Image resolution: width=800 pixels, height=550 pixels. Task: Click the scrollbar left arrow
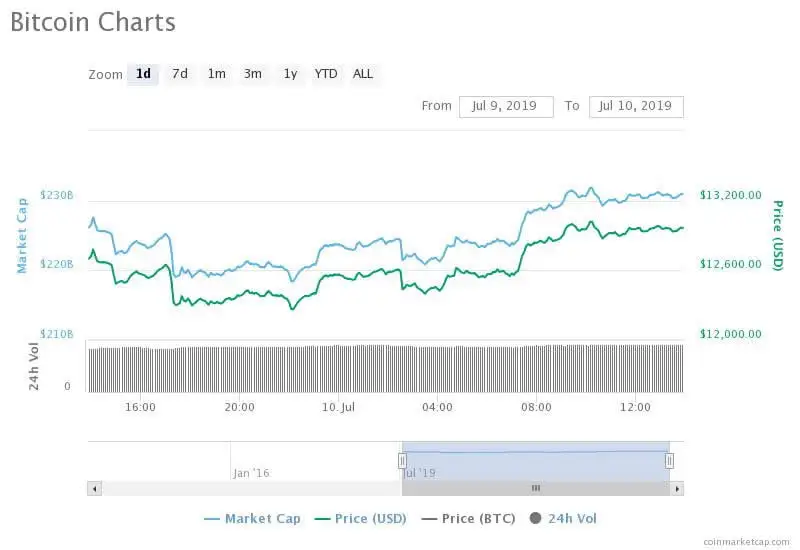pos(94,488)
